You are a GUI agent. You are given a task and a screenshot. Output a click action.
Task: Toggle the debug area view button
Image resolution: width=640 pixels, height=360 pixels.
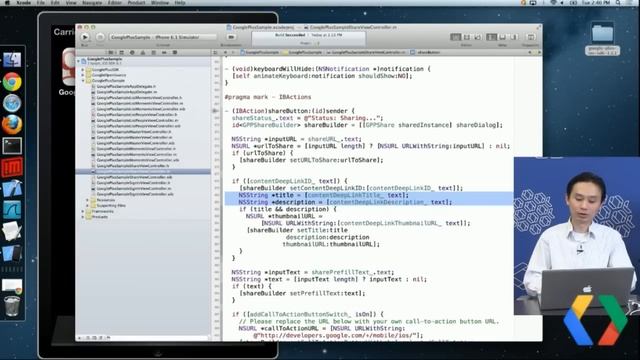503,37
